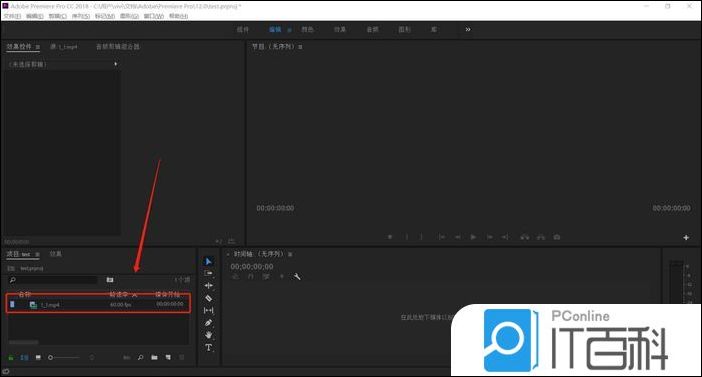Add a marker in the timeline
Viewport: 702px width, 377px height.
coord(282,277)
